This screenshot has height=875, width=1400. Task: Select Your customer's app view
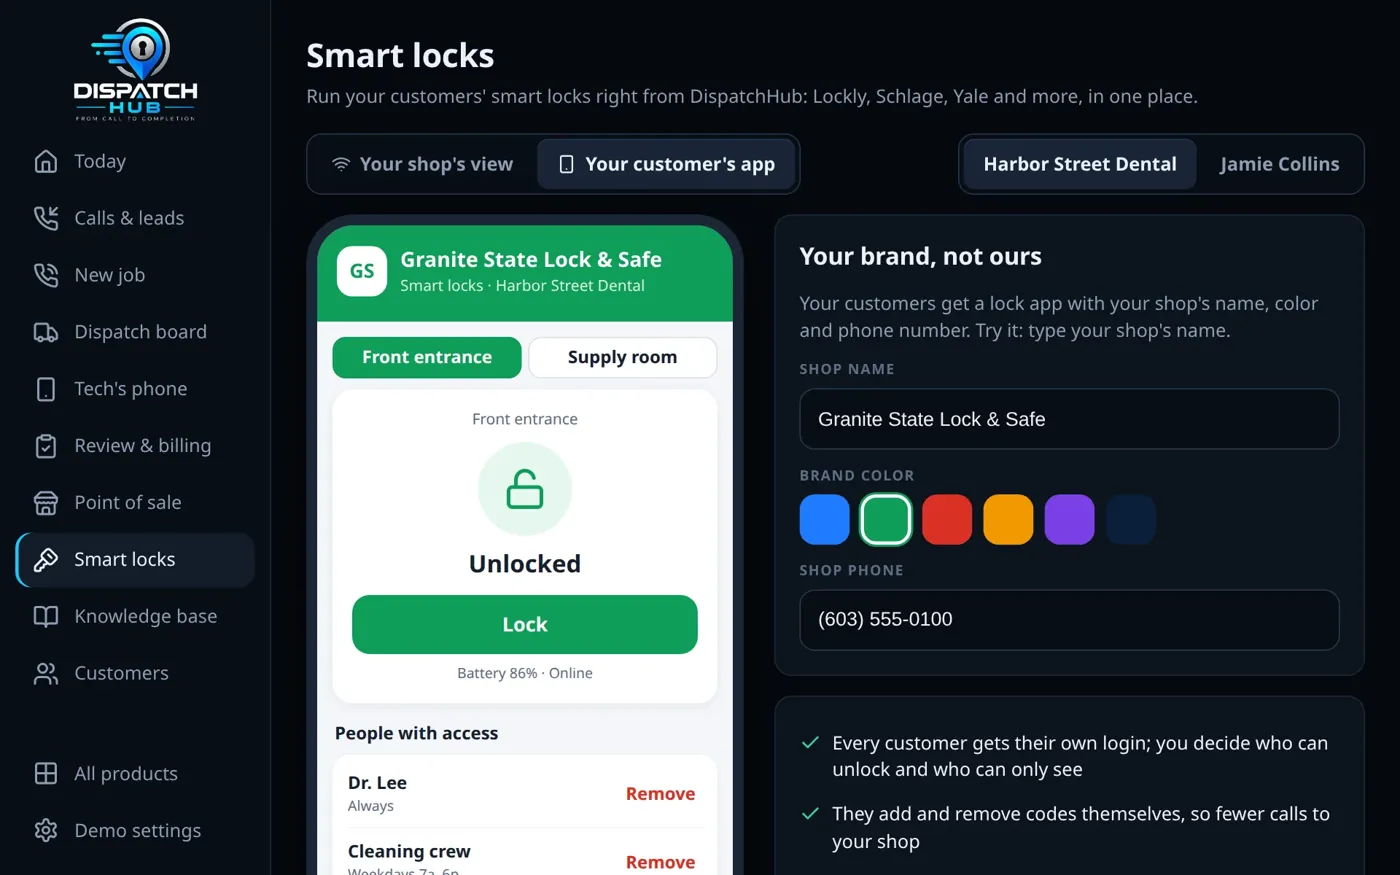[x=666, y=164]
